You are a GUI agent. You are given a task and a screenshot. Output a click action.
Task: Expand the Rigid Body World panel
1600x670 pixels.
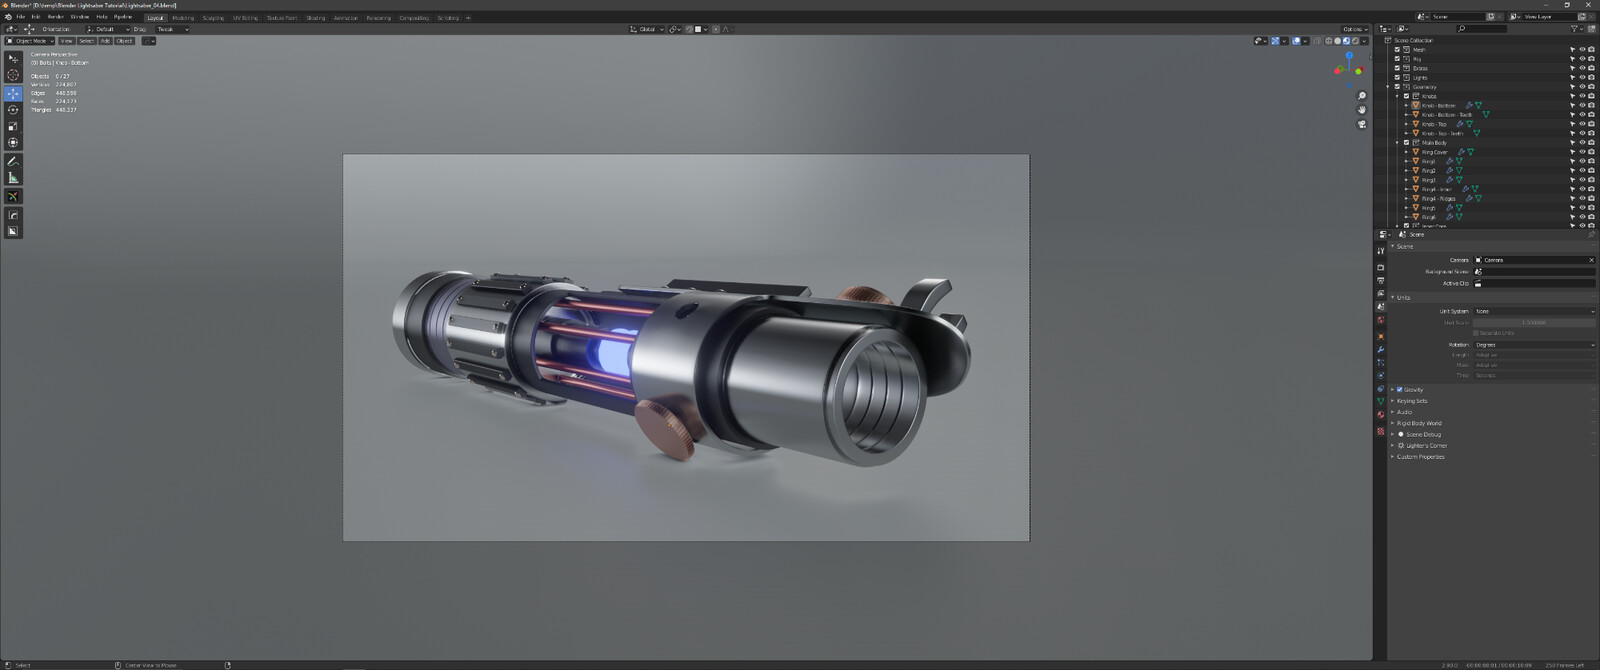(1393, 423)
